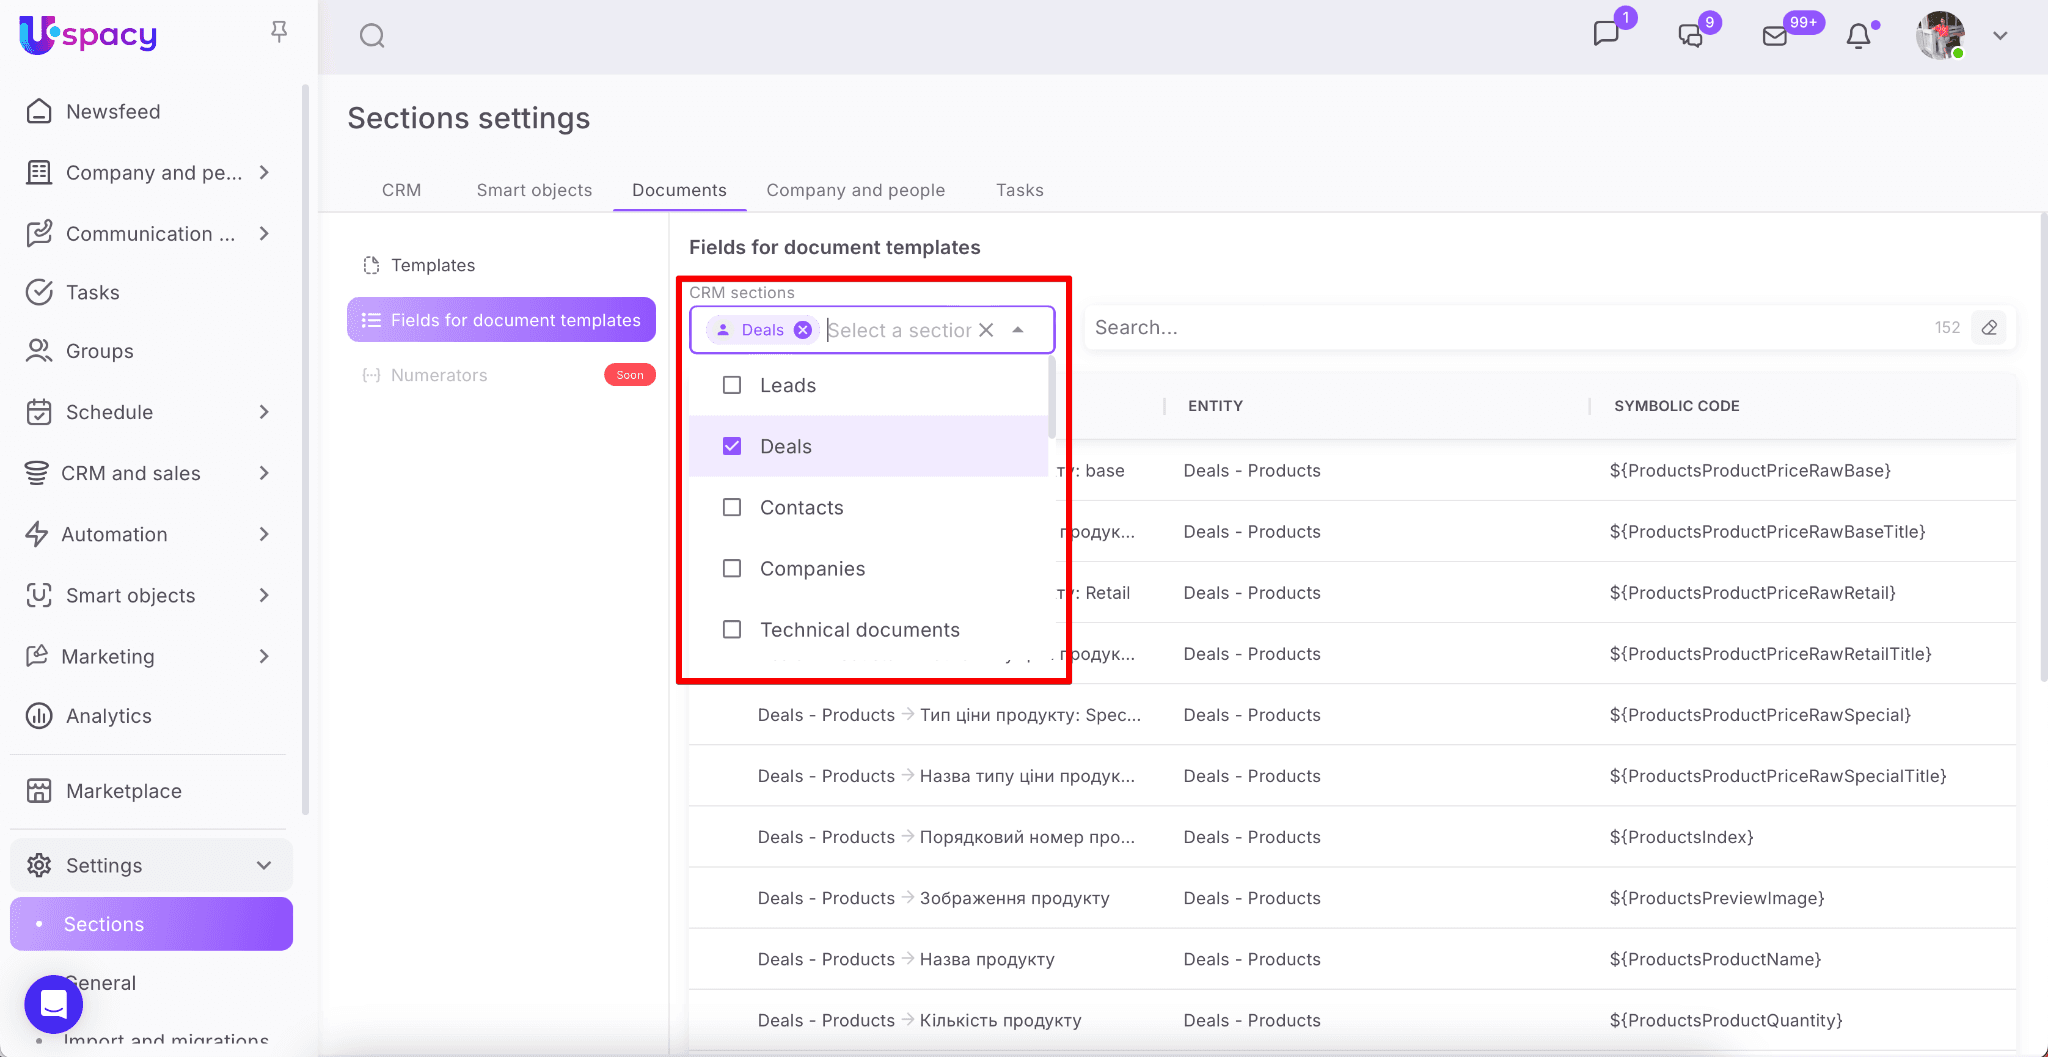Focus the Search field above the table
This screenshot has width=2048, height=1057.
tap(1500, 328)
